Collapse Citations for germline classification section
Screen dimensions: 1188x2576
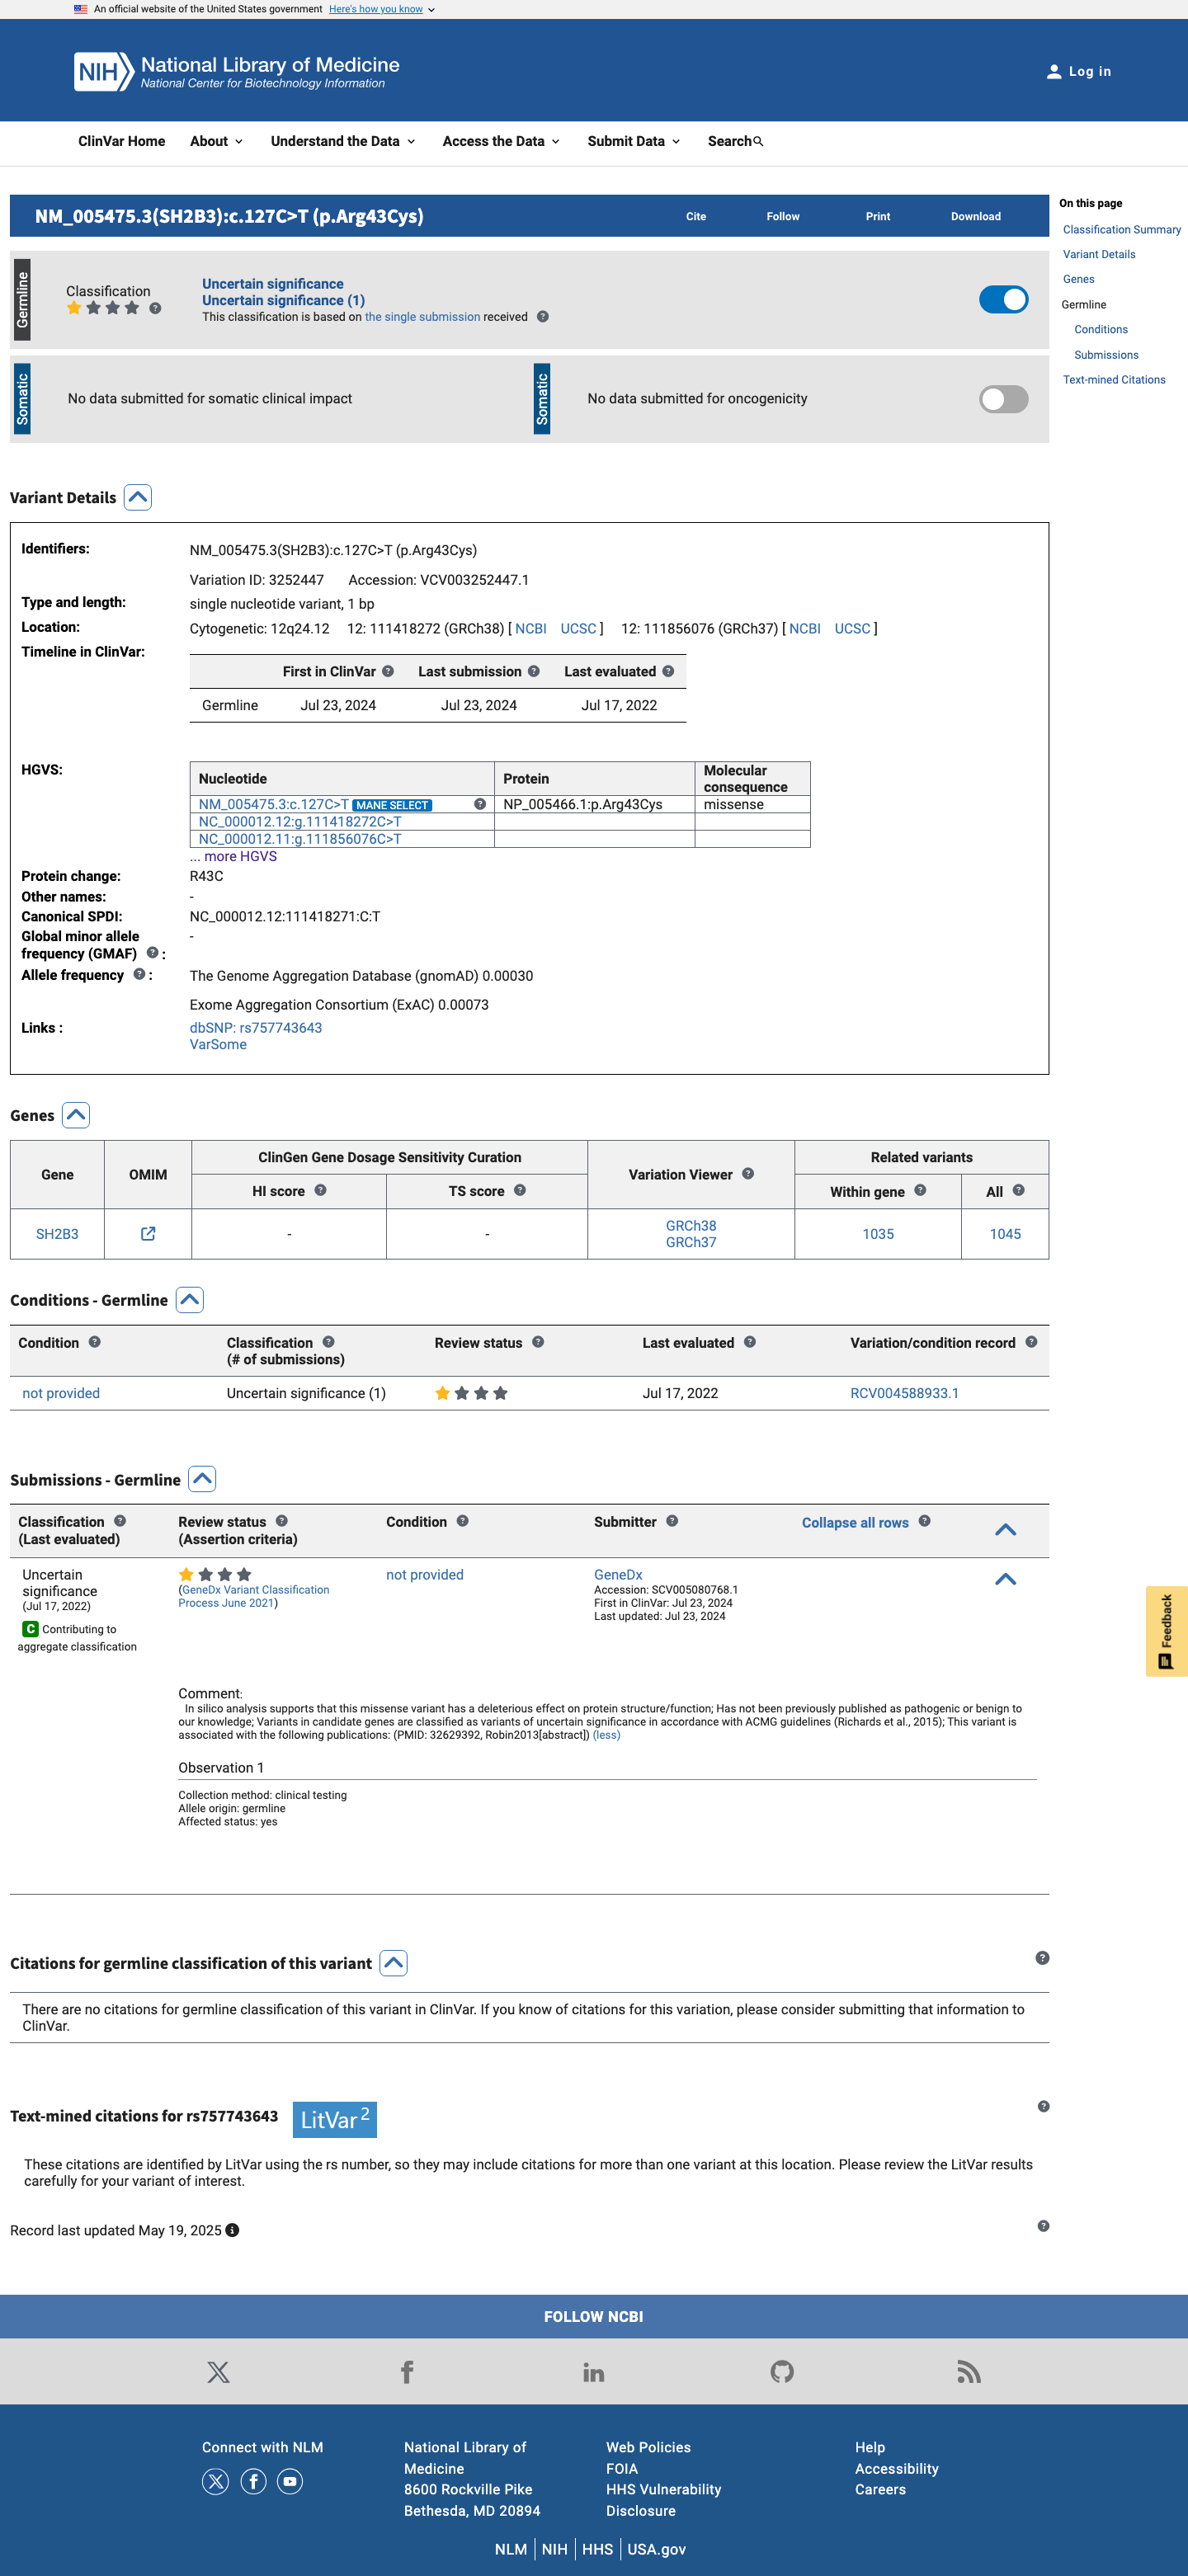coord(394,1963)
